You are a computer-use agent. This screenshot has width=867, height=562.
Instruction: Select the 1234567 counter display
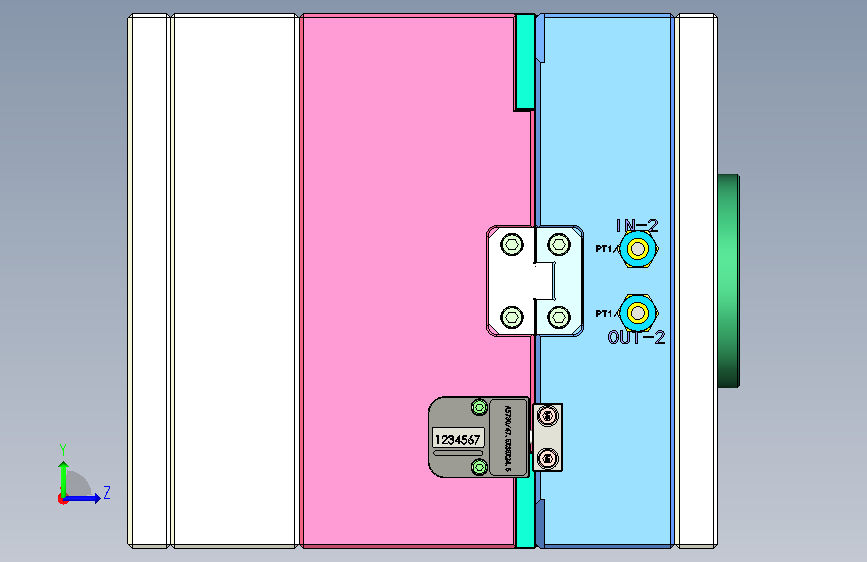pyautogui.click(x=458, y=439)
